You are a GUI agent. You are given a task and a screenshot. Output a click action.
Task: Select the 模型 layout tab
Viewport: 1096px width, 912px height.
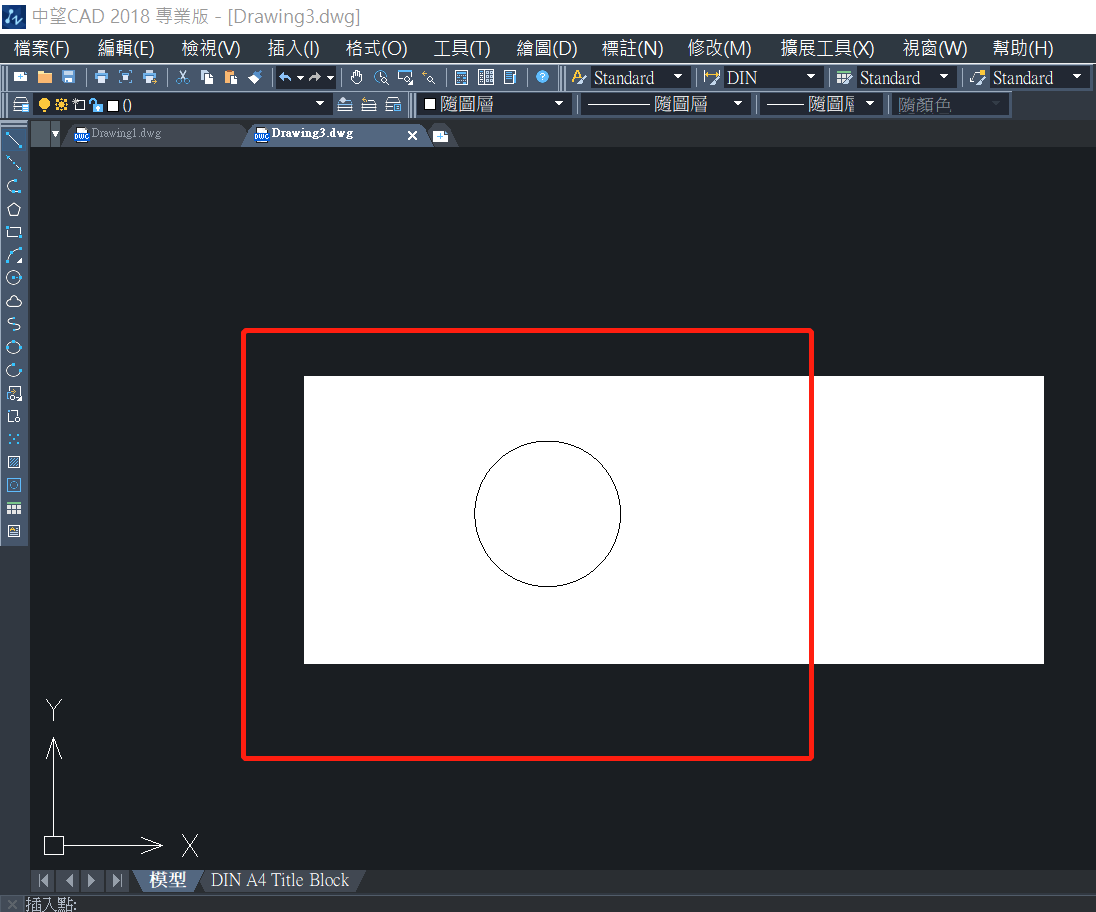168,880
